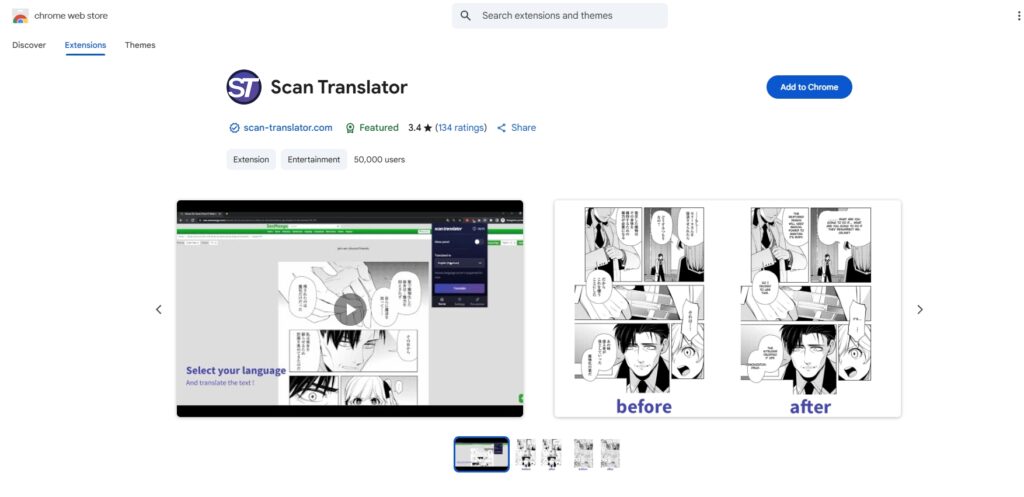This screenshot has height=497, width=1024.
Task: Click the Scan Translator heading
Action: click(339, 87)
